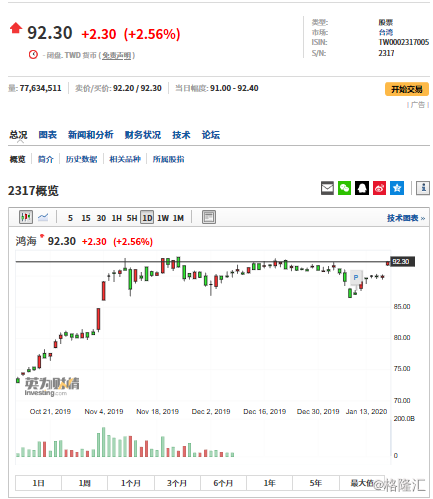The image size is (433, 499).
Task: Click the 台湾 market link
Action: (386, 32)
